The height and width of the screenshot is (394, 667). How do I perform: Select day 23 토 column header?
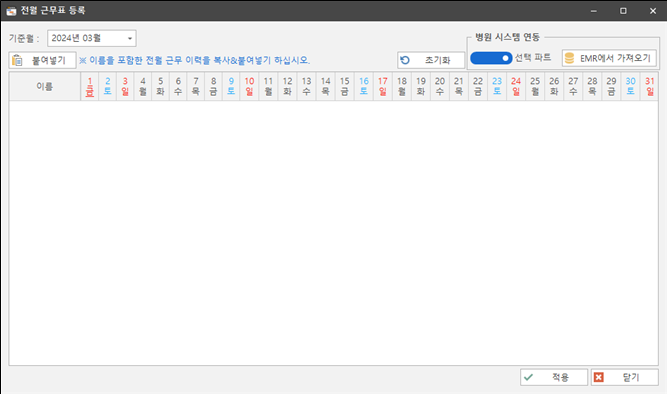point(497,86)
